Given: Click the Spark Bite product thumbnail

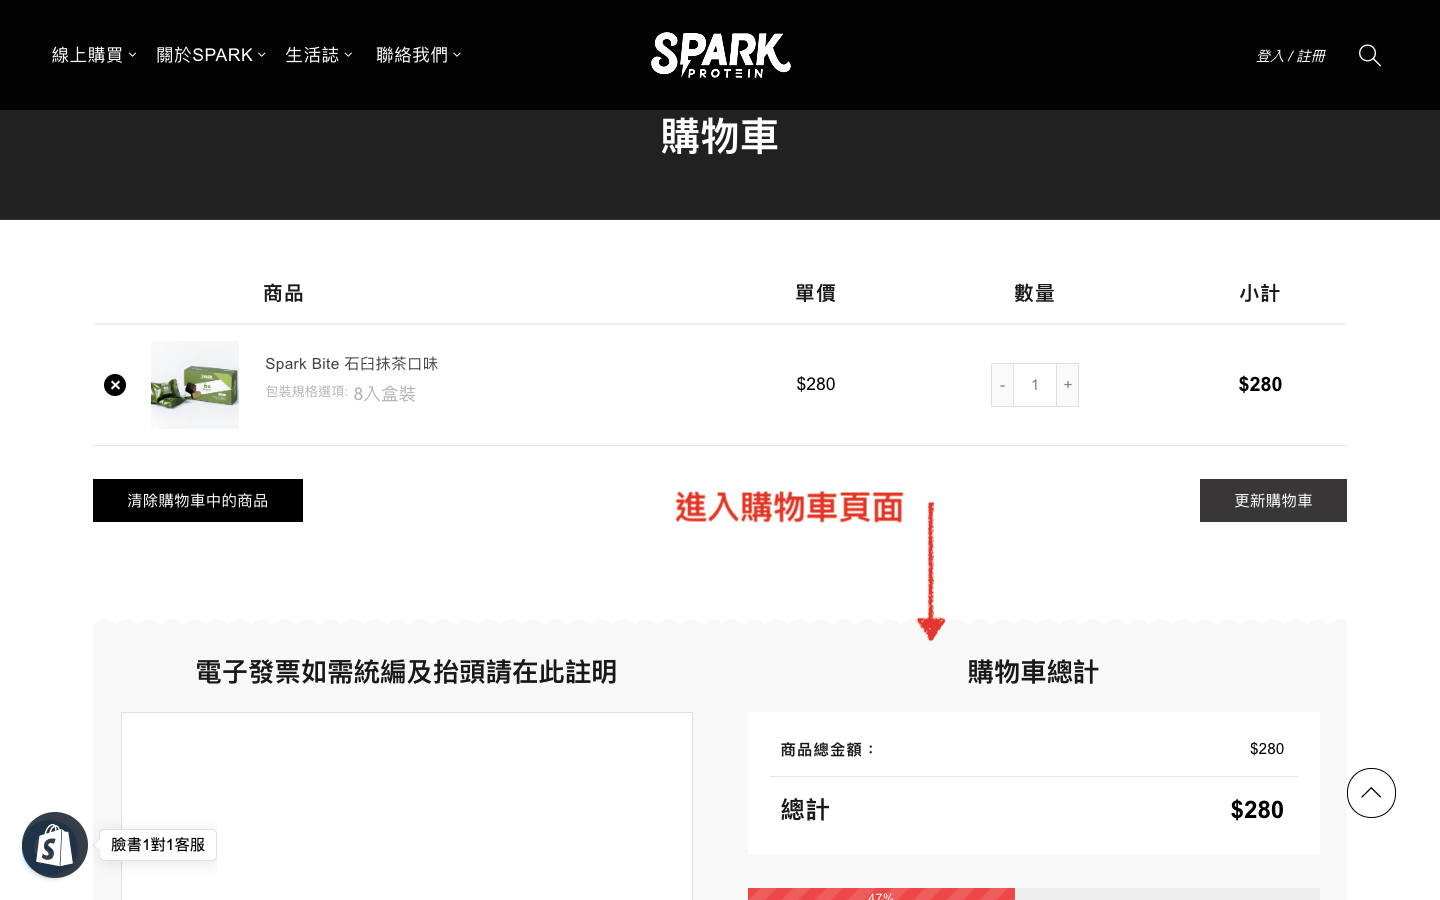Looking at the screenshot, I should 195,385.
